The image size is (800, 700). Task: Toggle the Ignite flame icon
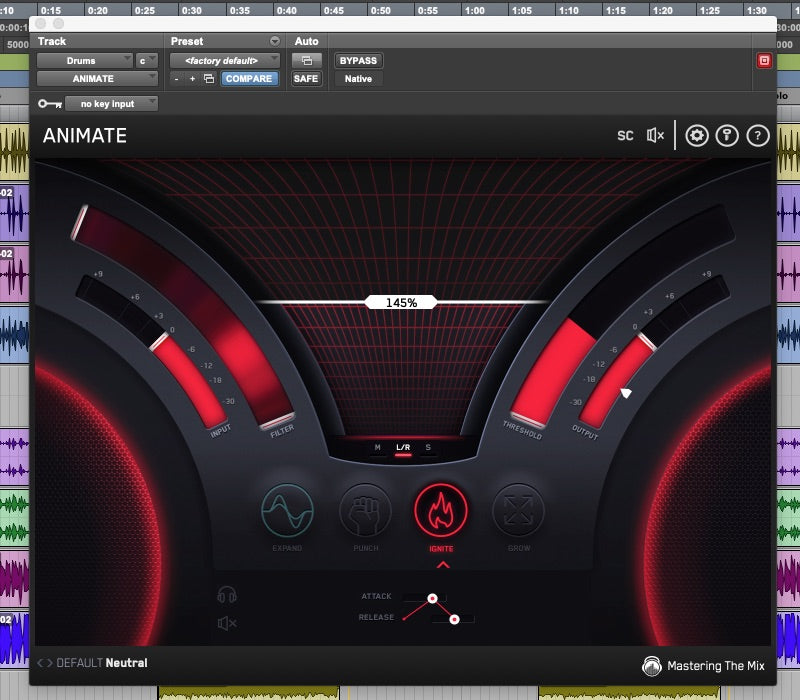[441, 511]
